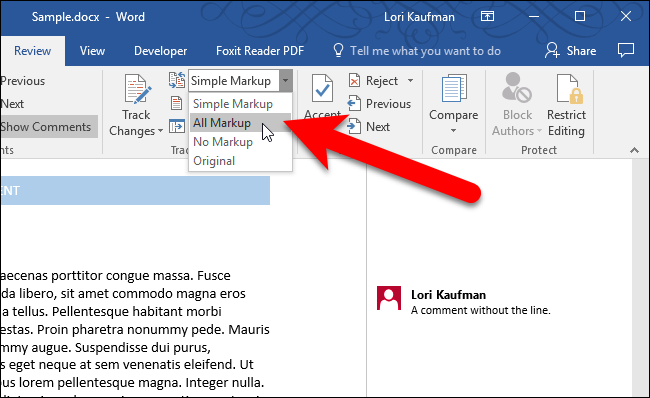
Task: Click the comment text 'A comment without the line.'
Action: 480,310
